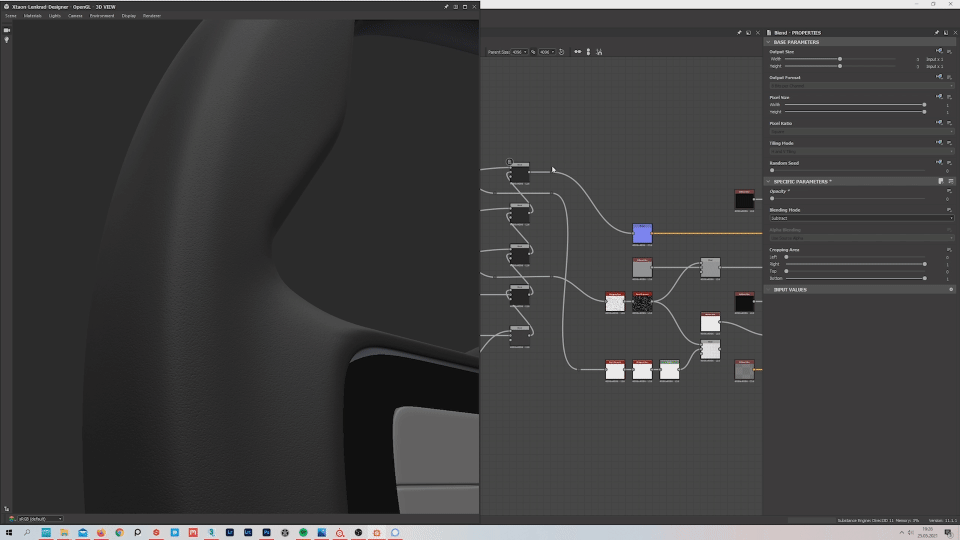Pin the graph view panel
This screenshot has width=960, height=540.
click(x=739, y=32)
